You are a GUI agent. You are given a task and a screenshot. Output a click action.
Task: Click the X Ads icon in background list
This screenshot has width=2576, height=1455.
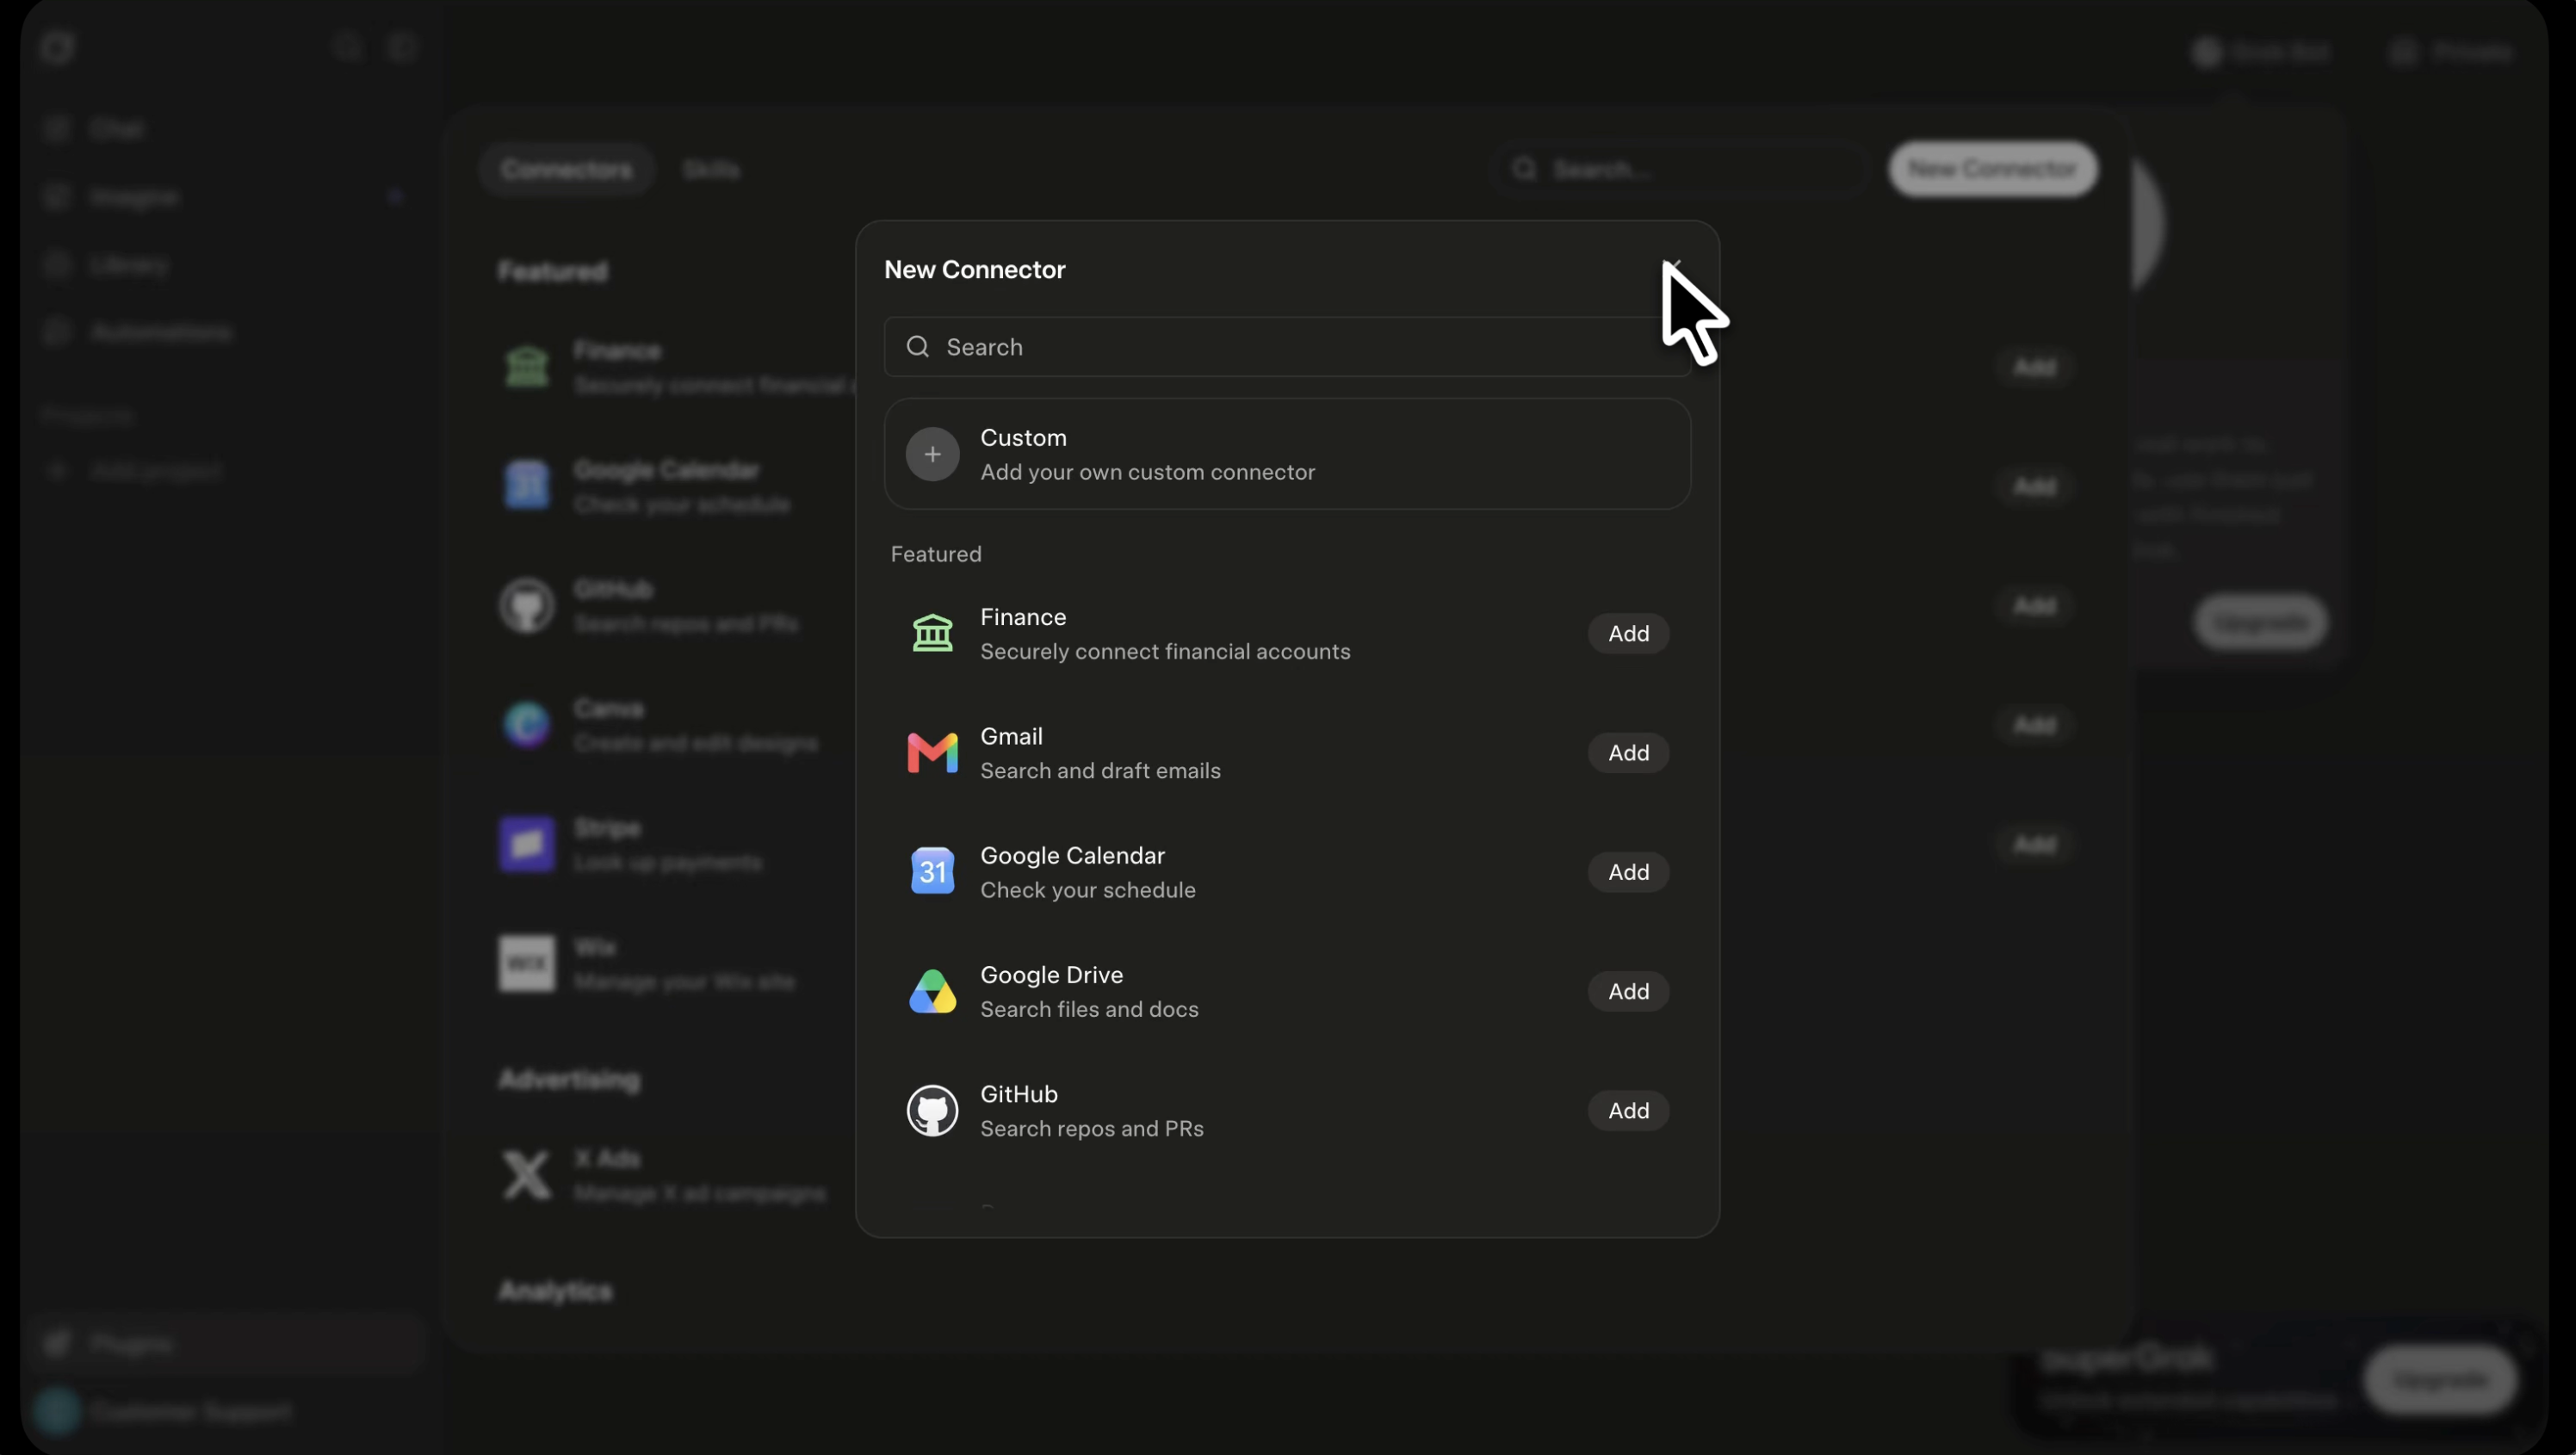(526, 1175)
